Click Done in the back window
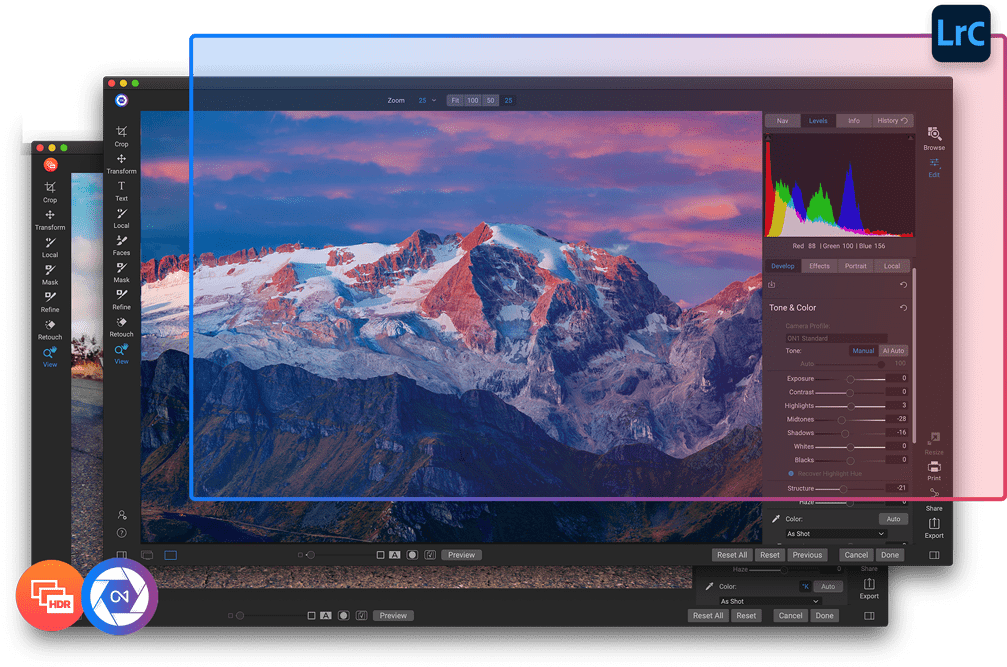Viewport: 1007px width, 667px height. (825, 616)
